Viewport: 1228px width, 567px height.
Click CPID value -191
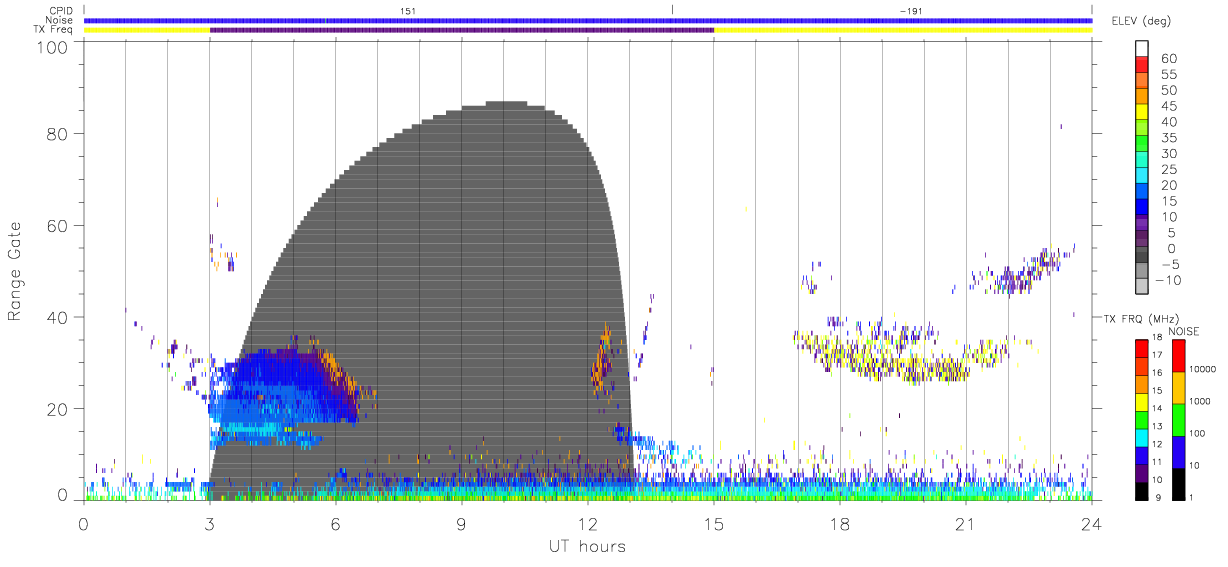(910, 10)
